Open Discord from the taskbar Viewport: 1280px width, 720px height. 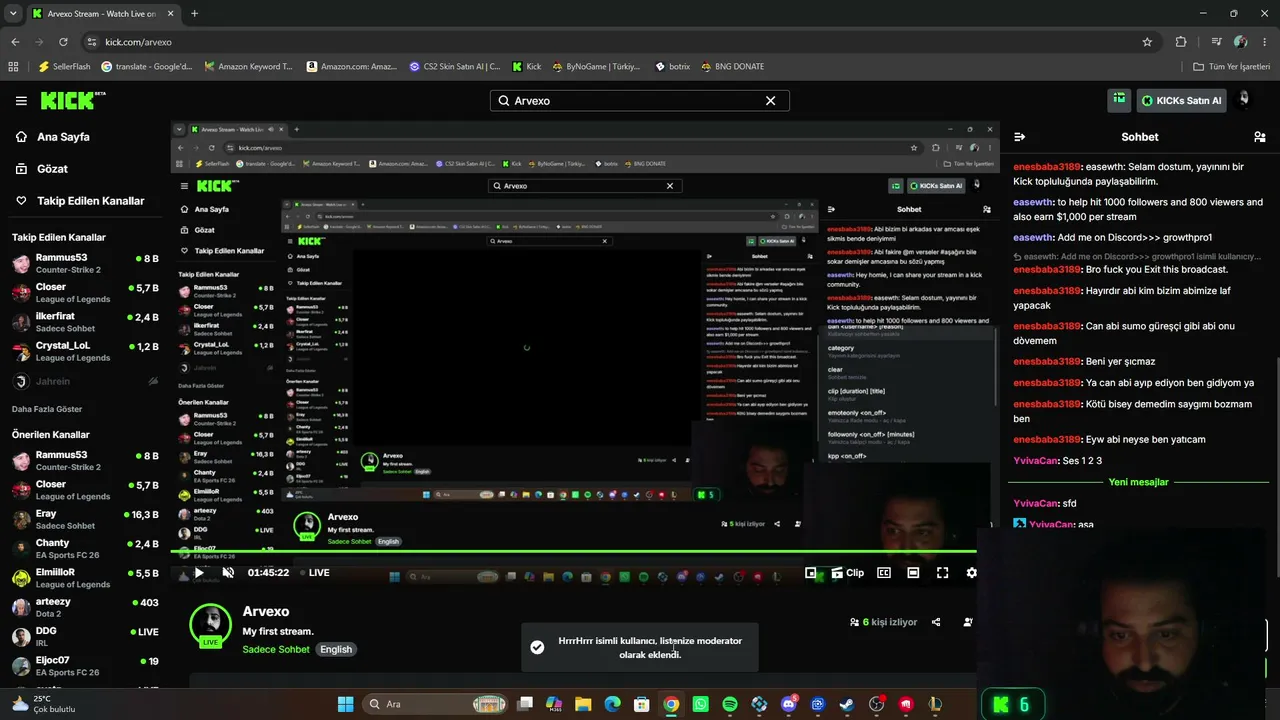pyautogui.click(x=789, y=704)
